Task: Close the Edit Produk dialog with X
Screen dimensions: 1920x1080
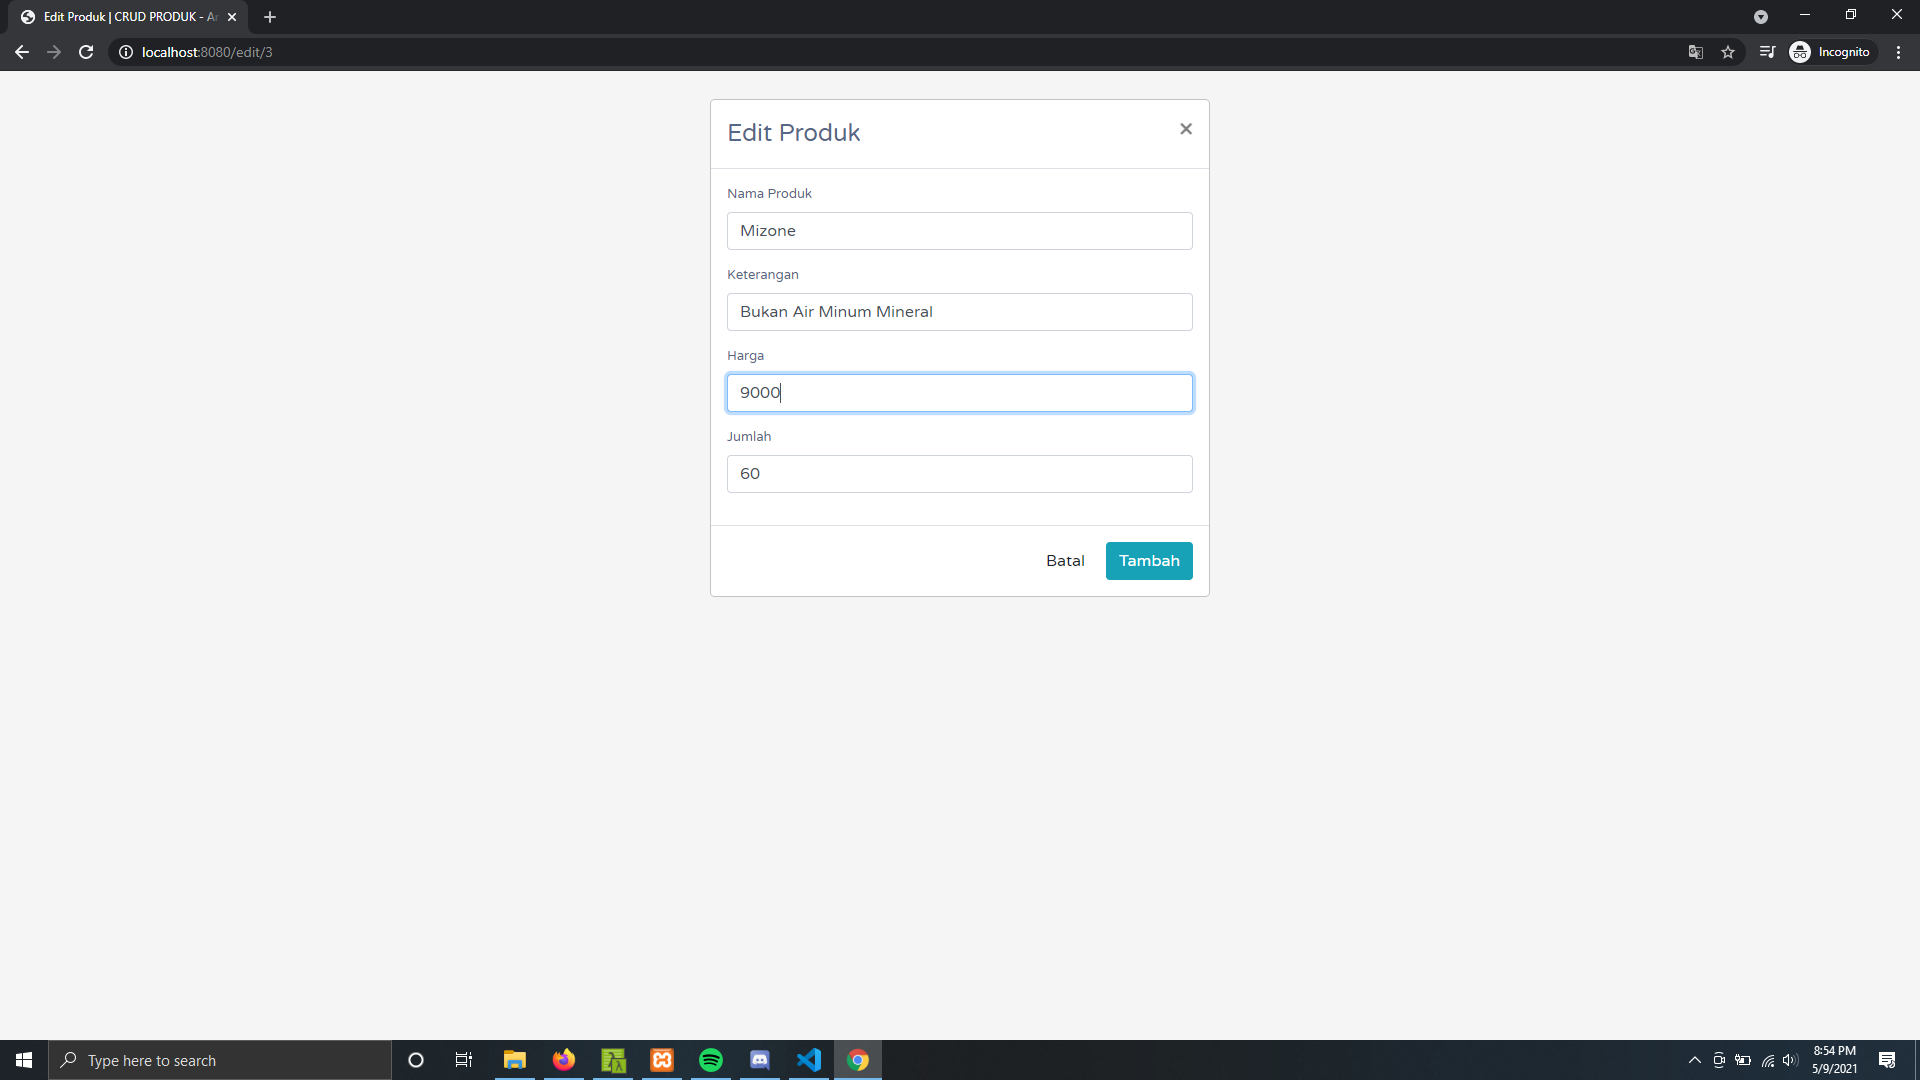Action: (x=1185, y=129)
